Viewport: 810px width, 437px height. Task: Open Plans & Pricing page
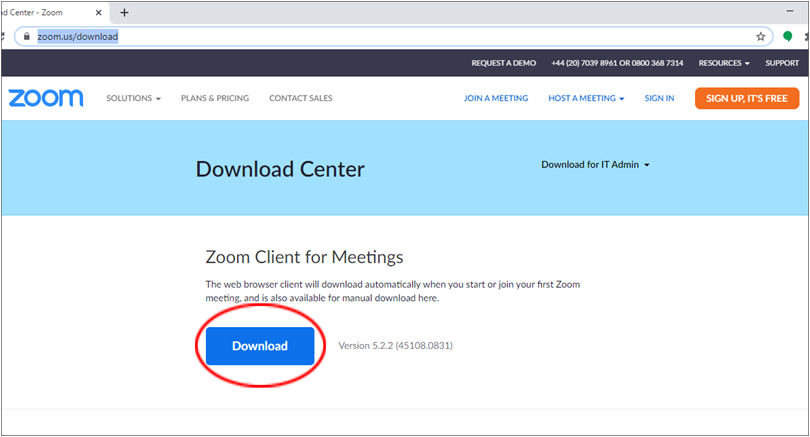pos(215,98)
